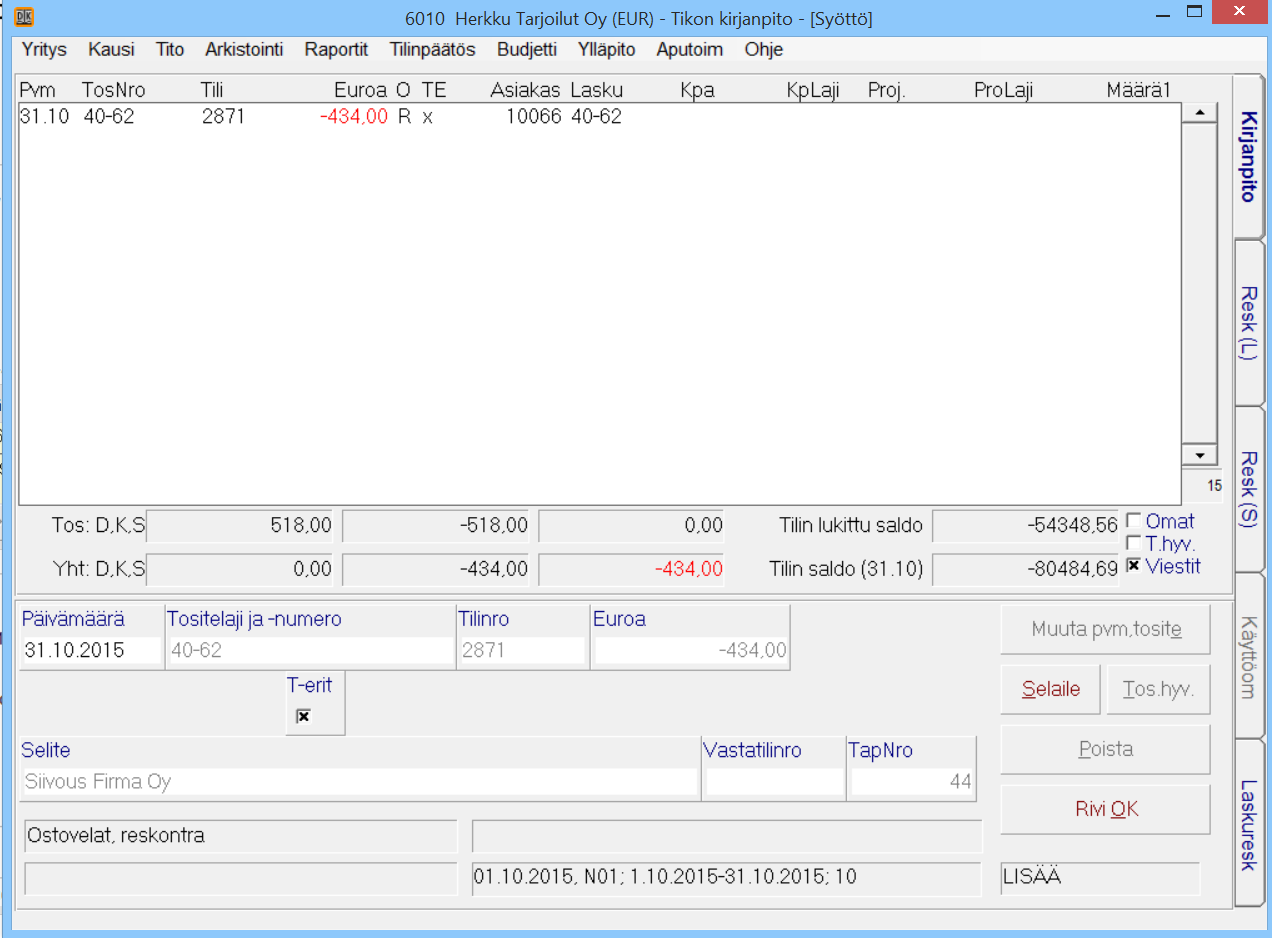1272x938 pixels.
Task: Click the Tilin lukittu saldo value -54348,56
Action: tap(1026, 525)
